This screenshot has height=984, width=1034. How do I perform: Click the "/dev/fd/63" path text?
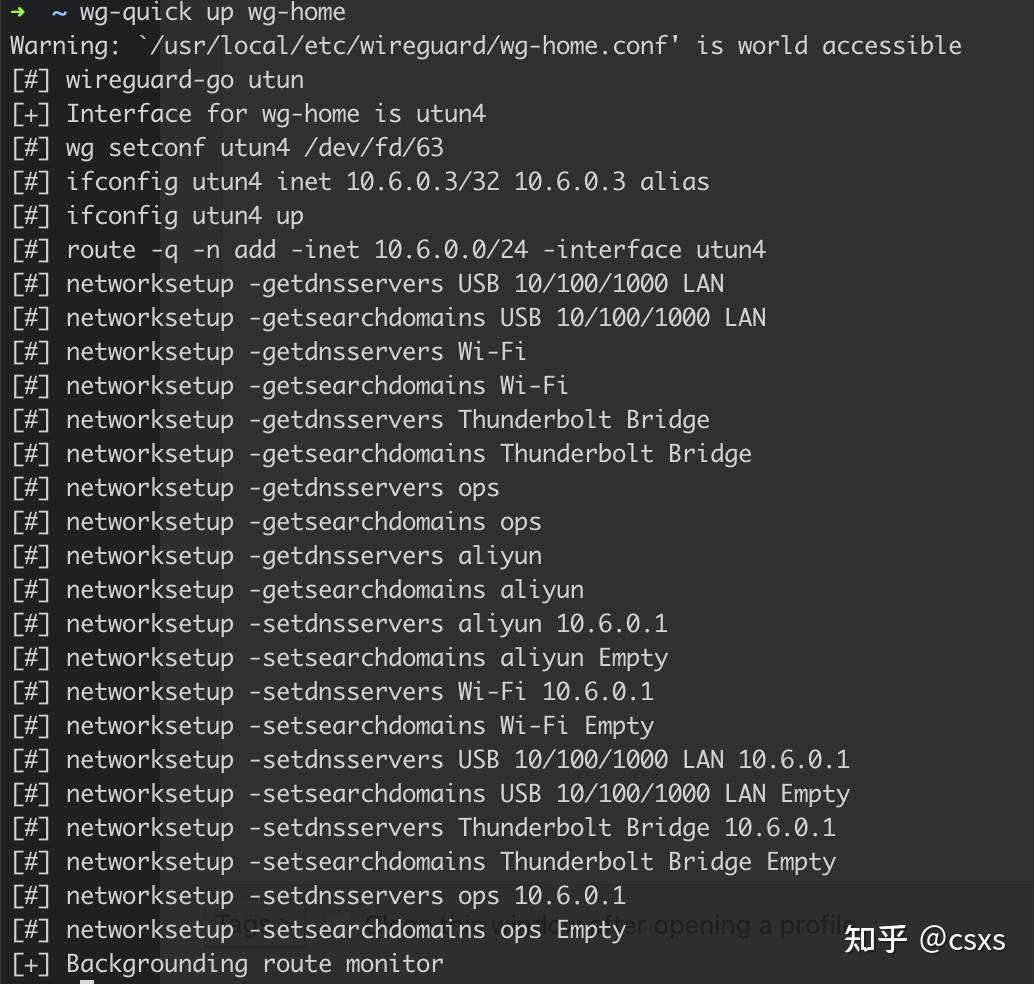click(x=373, y=148)
